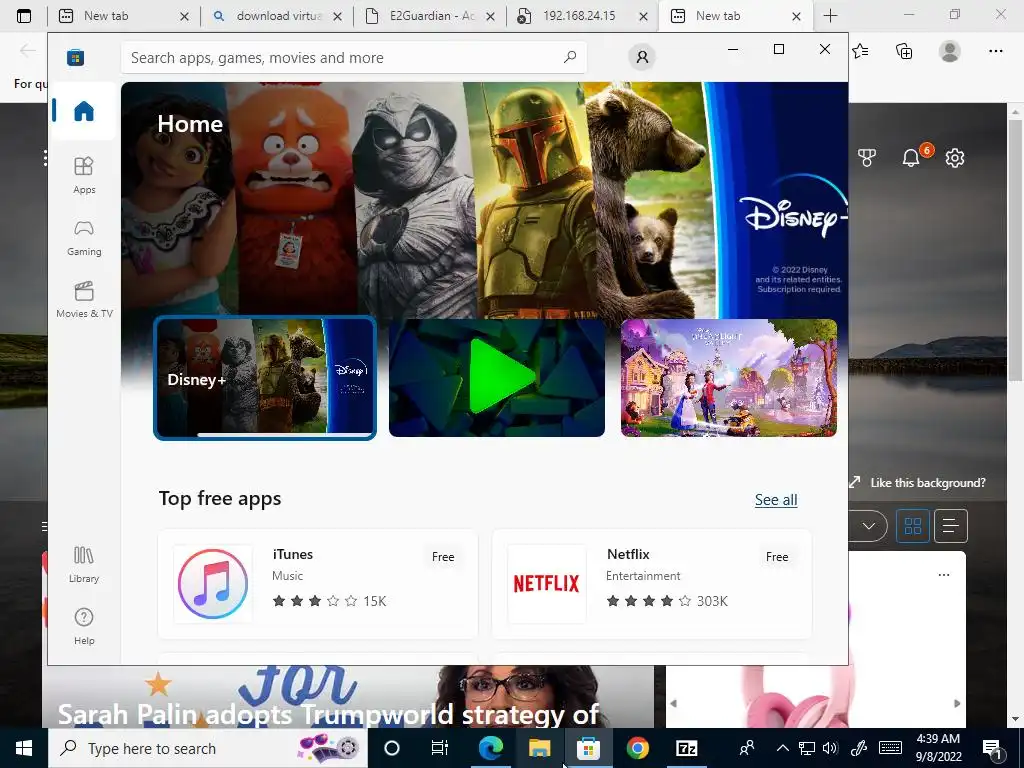Switch feed to list view
The image size is (1024, 768).
point(951,526)
